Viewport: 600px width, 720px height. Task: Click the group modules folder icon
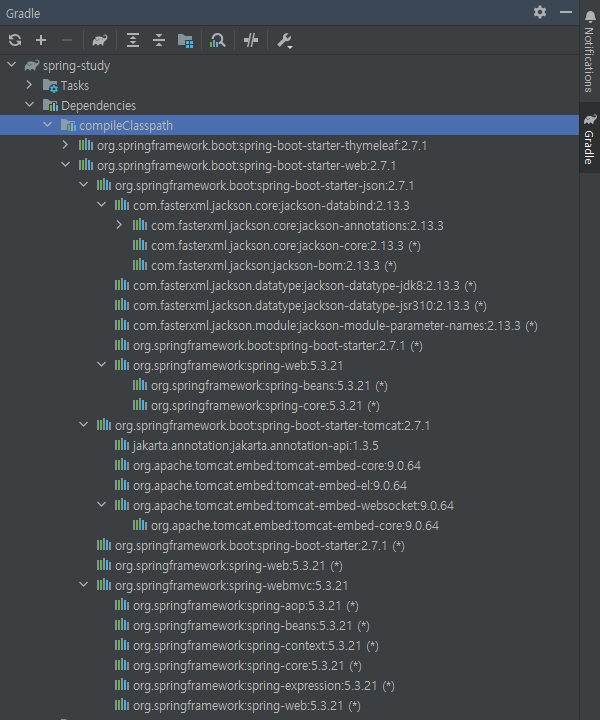[185, 40]
